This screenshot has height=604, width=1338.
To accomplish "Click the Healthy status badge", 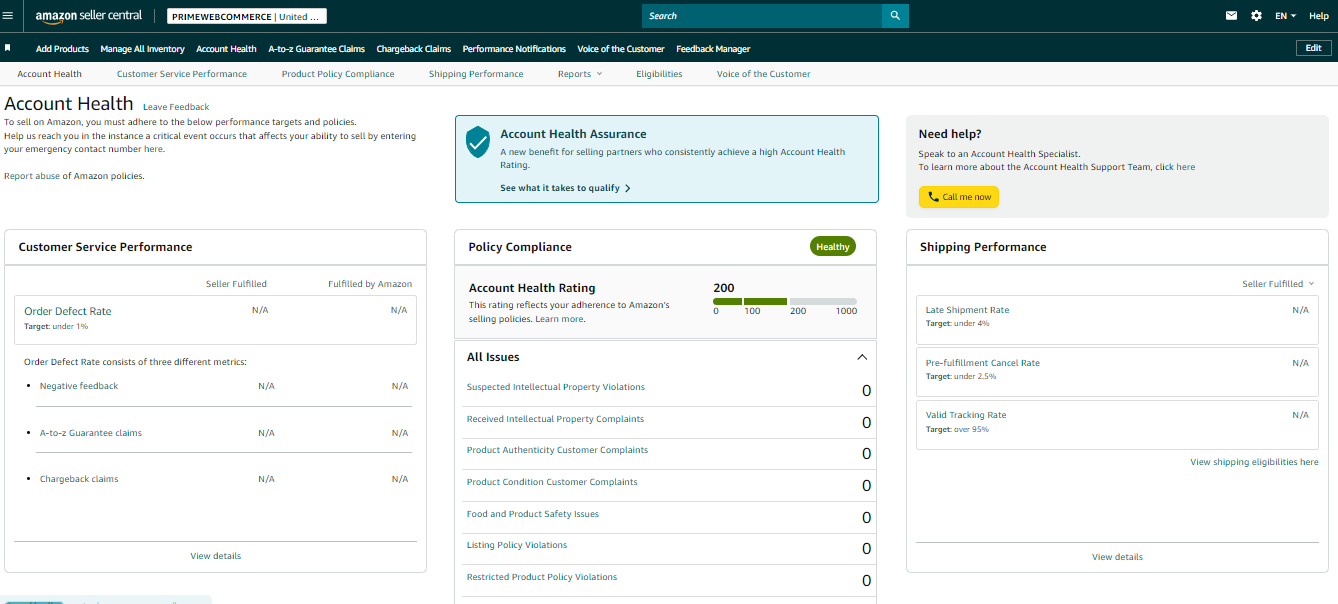I will pyautogui.click(x=832, y=247).
